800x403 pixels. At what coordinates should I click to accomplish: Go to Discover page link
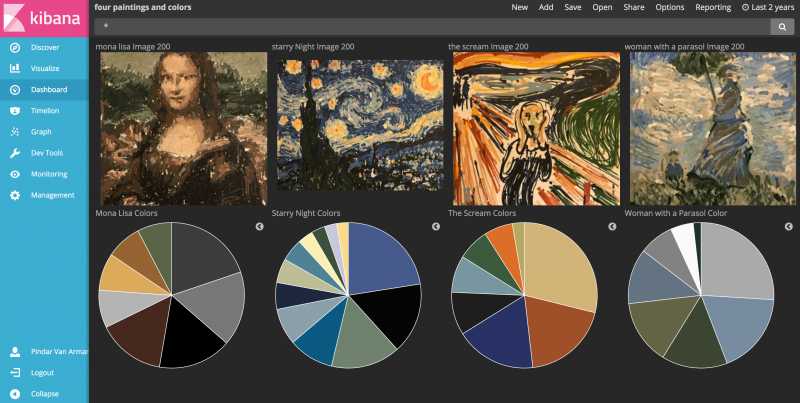point(45,47)
